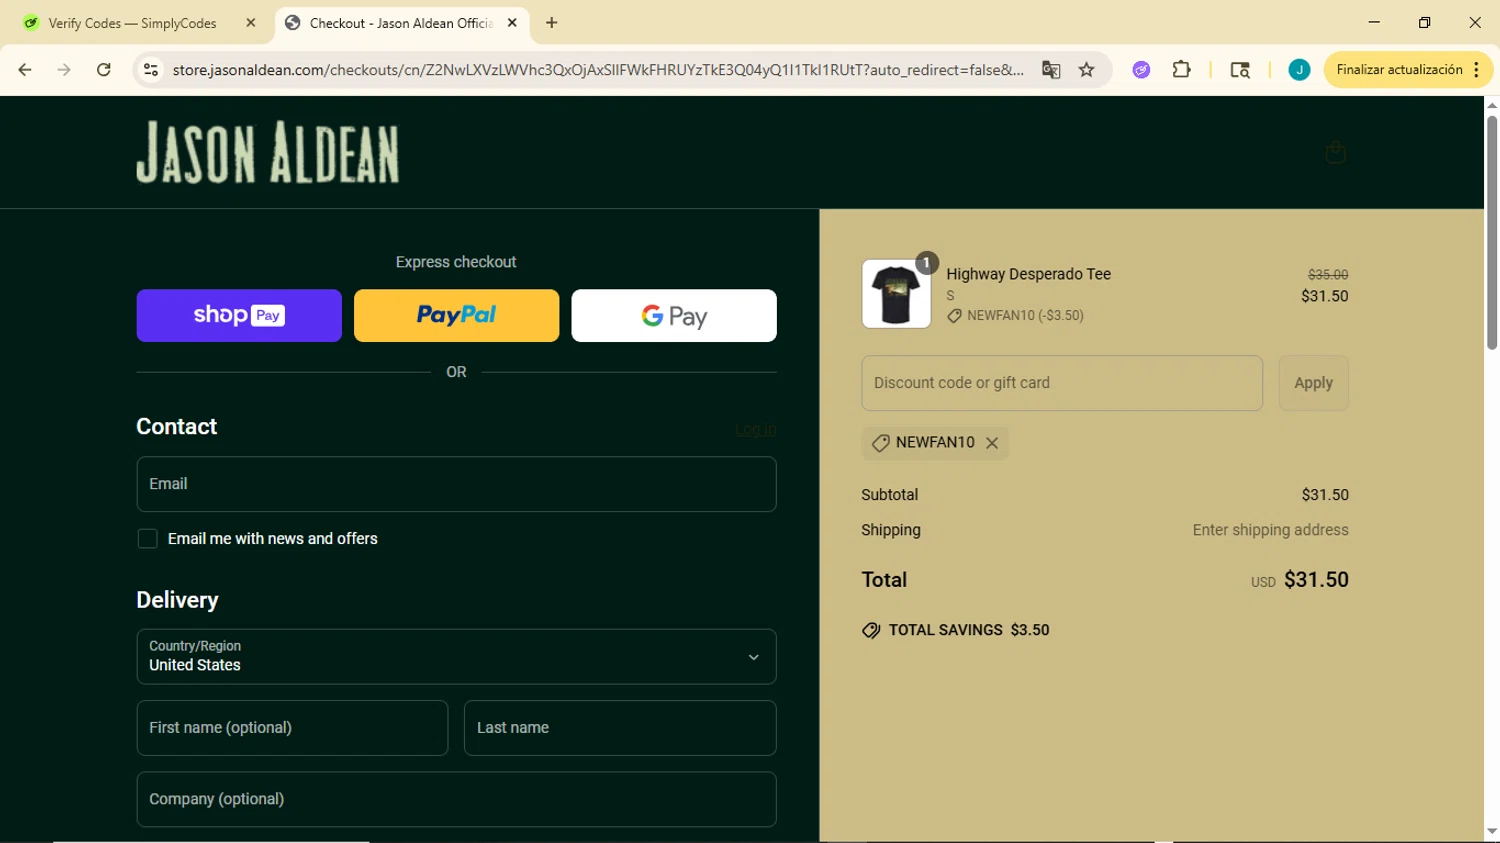Reload the checkout page
1500x843 pixels.
pos(104,70)
